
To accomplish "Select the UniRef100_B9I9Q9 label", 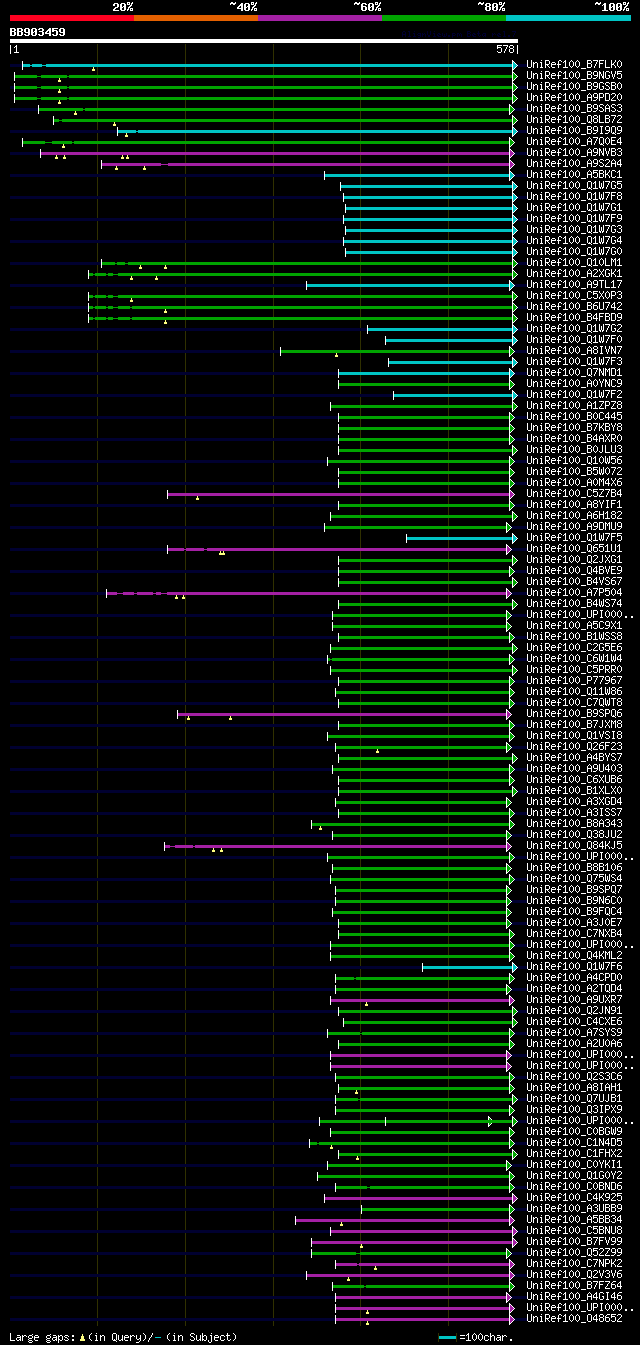I will coord(574,131).
